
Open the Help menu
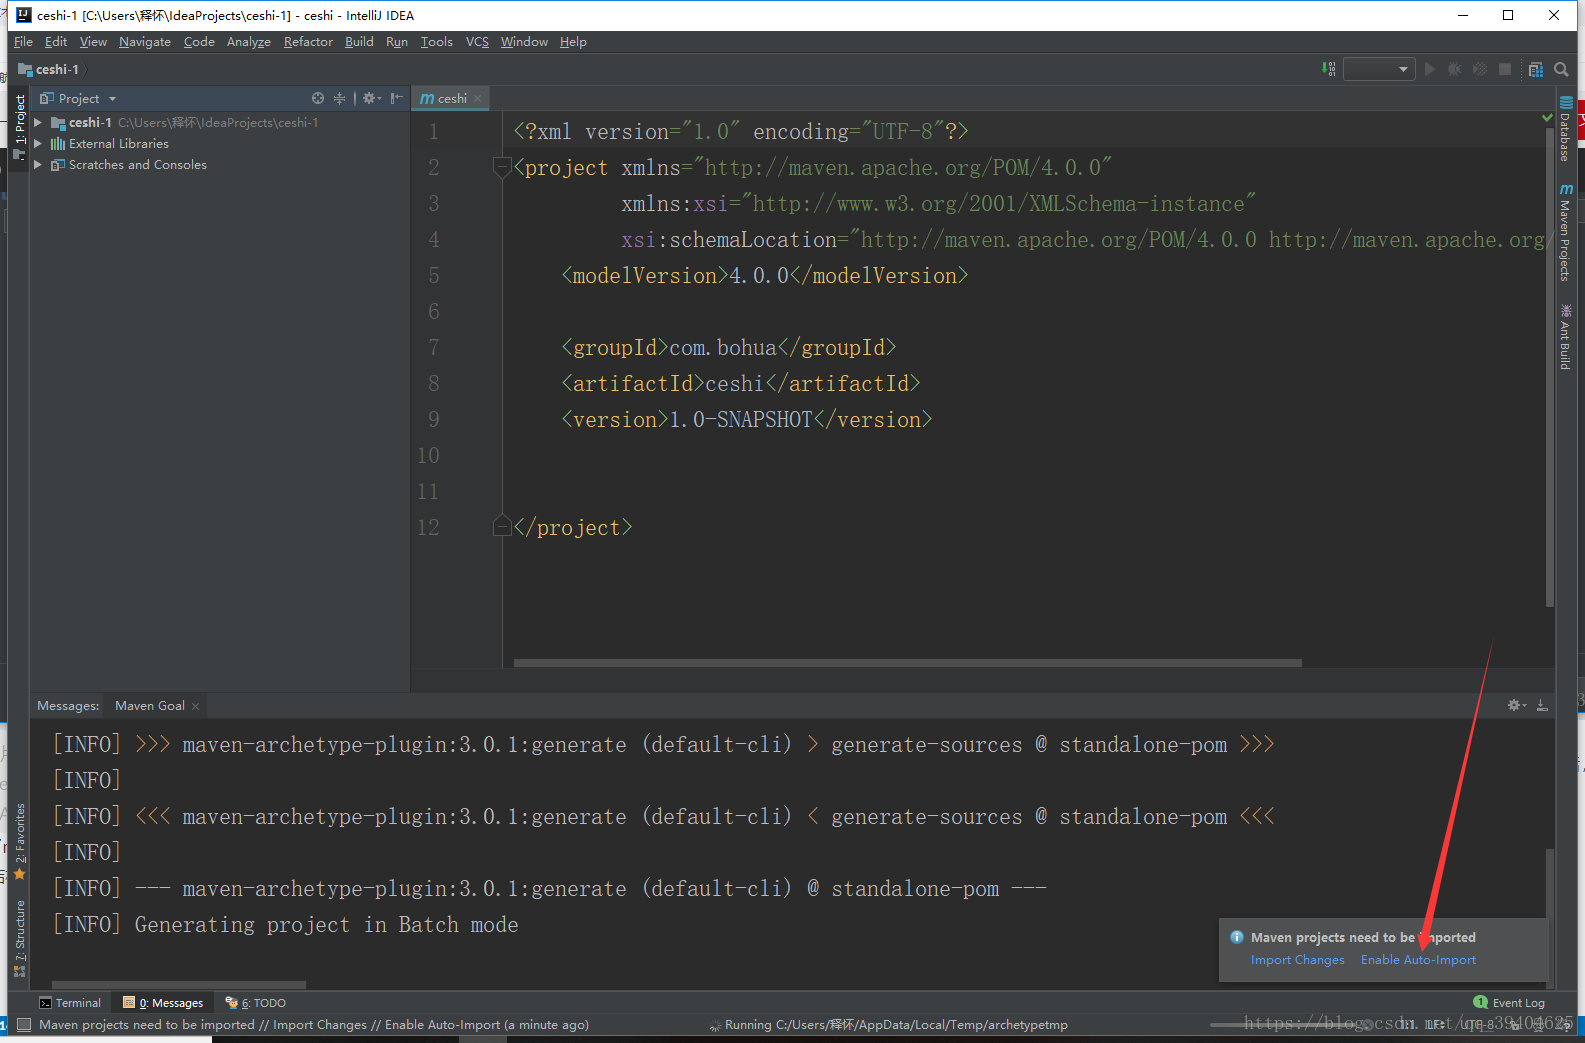point(573,41)
